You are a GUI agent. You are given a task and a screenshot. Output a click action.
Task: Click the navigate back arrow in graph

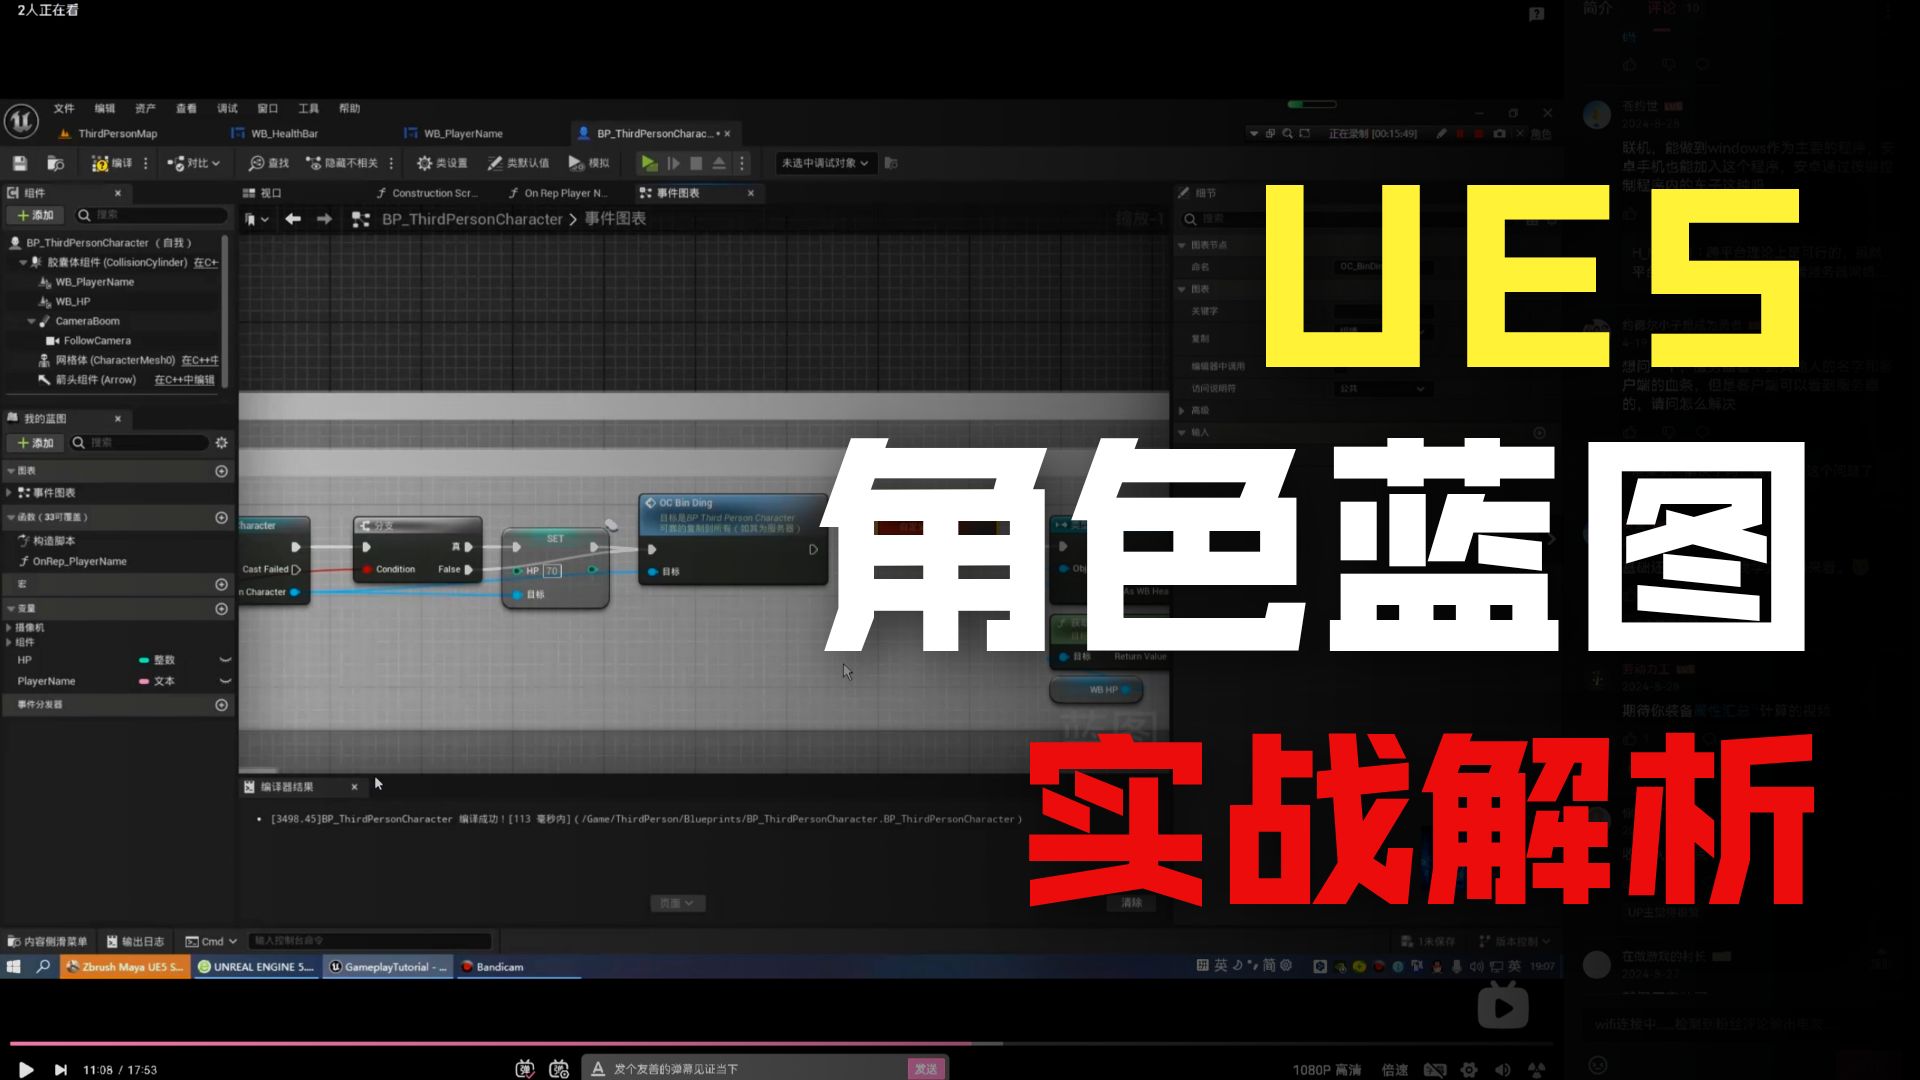[x=293, y=219]
